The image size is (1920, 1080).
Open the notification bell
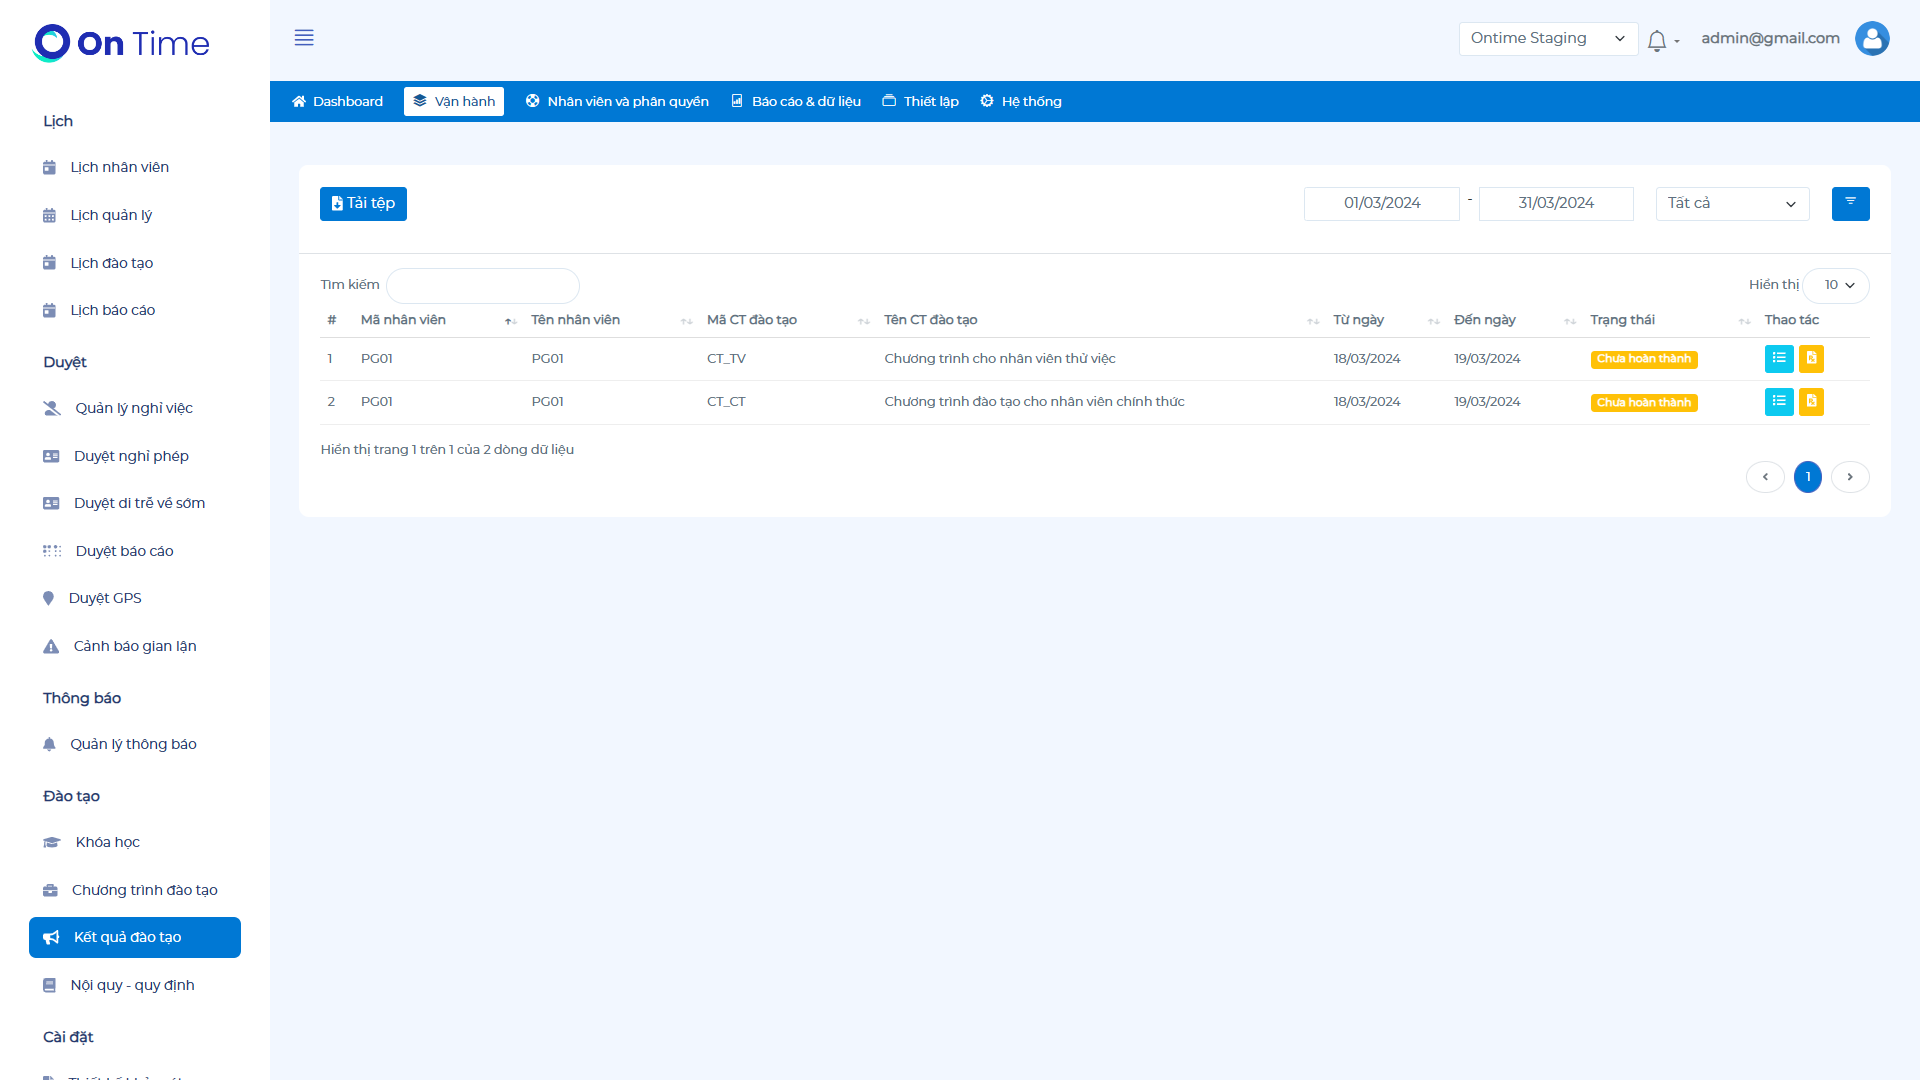pos(1657,40)
